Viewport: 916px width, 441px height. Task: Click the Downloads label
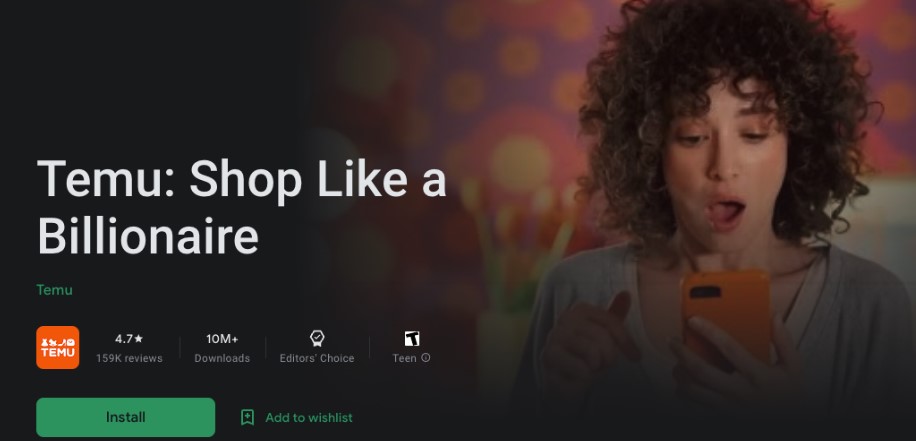pos(222,359)
